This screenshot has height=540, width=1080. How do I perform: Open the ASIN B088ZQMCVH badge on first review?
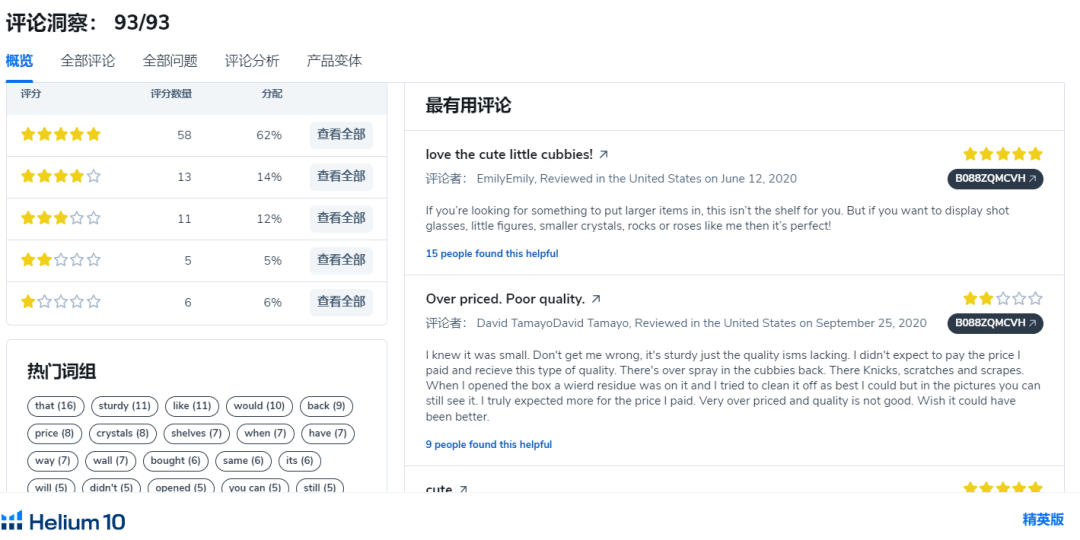pyautogui.click(x=995, y=179)
